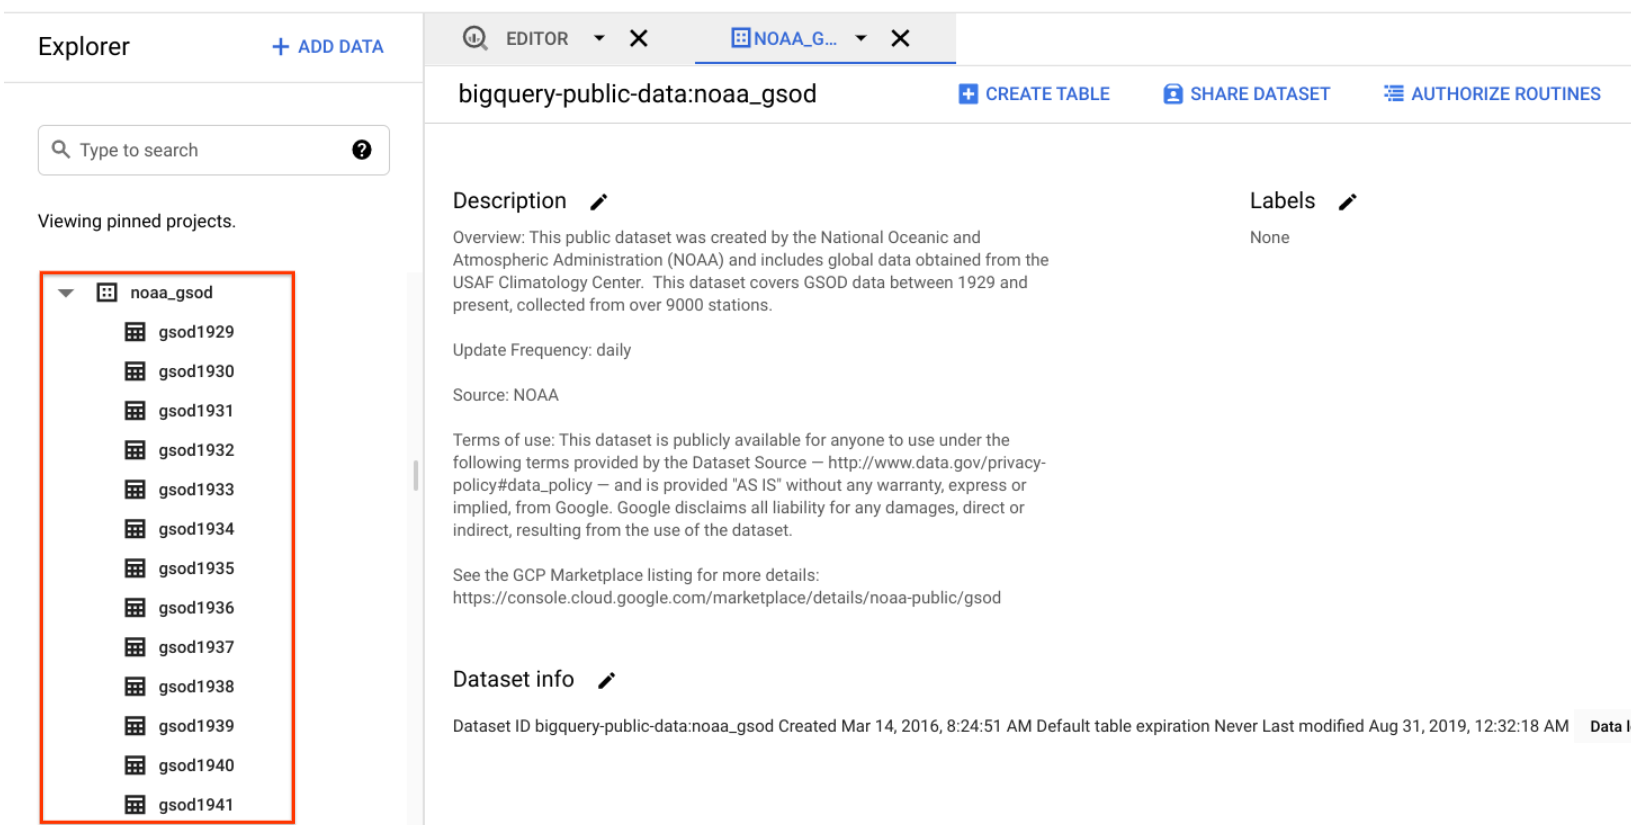1631x825 pixels.
Task: Edit Labels with the pencil icon
Action: (1348, 202)
